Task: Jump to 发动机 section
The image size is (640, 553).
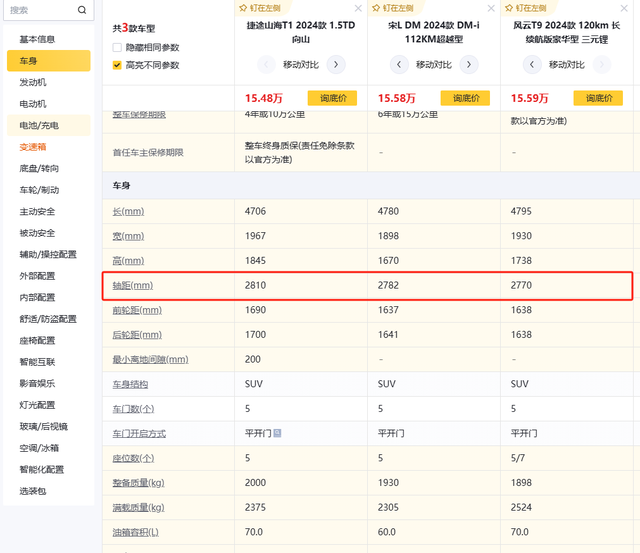Action: (x=33, y=82)
